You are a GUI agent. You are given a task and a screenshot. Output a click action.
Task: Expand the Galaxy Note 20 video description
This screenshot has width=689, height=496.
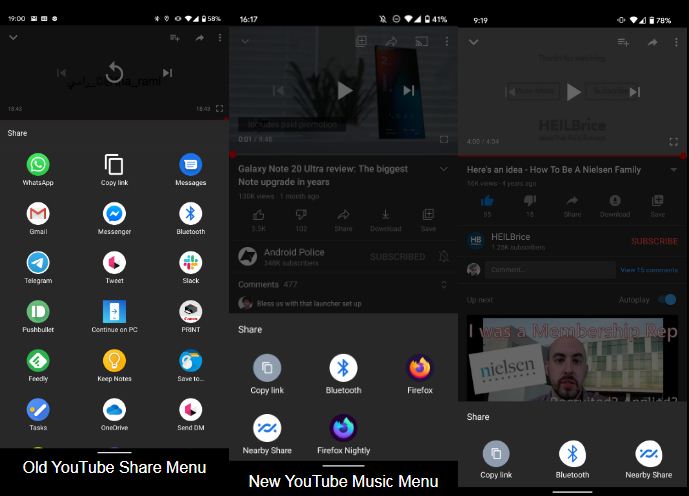(x=443, y=169)
